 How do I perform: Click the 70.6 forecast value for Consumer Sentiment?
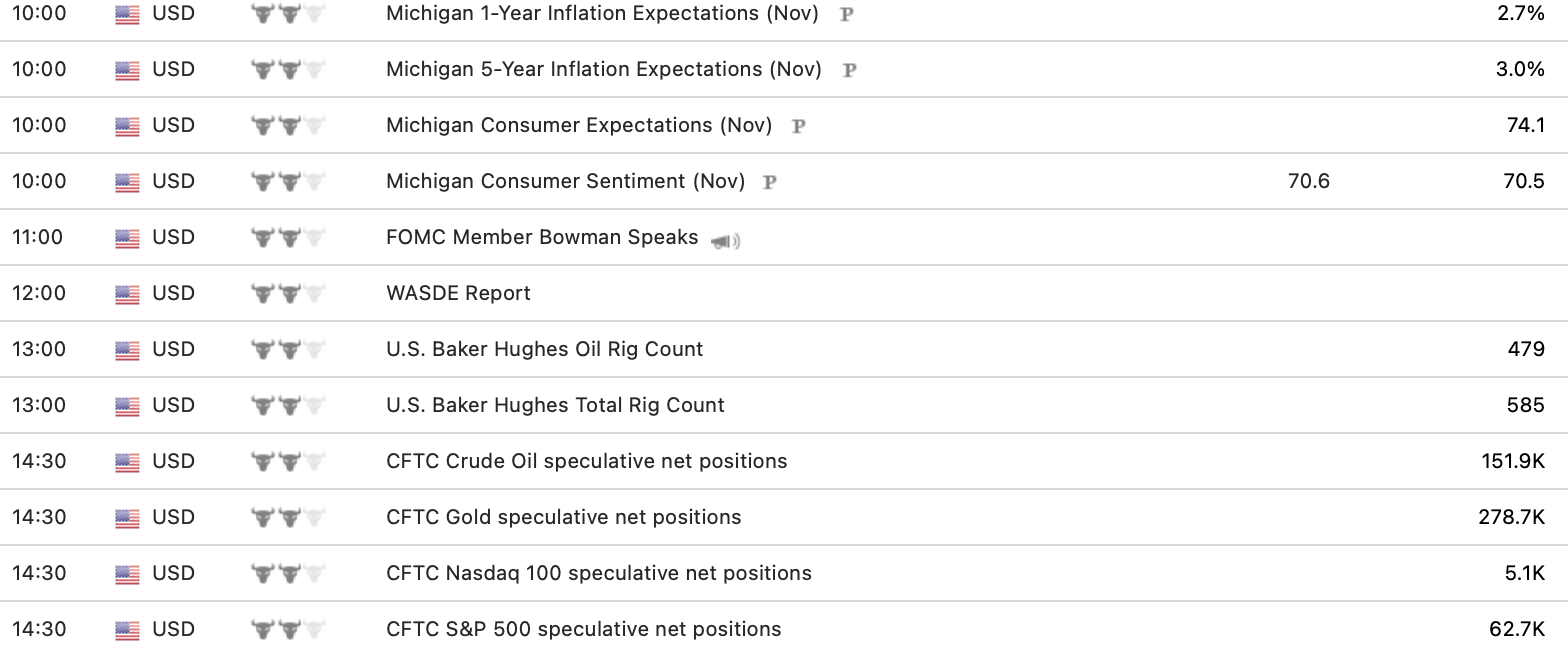pos(1309,181)
